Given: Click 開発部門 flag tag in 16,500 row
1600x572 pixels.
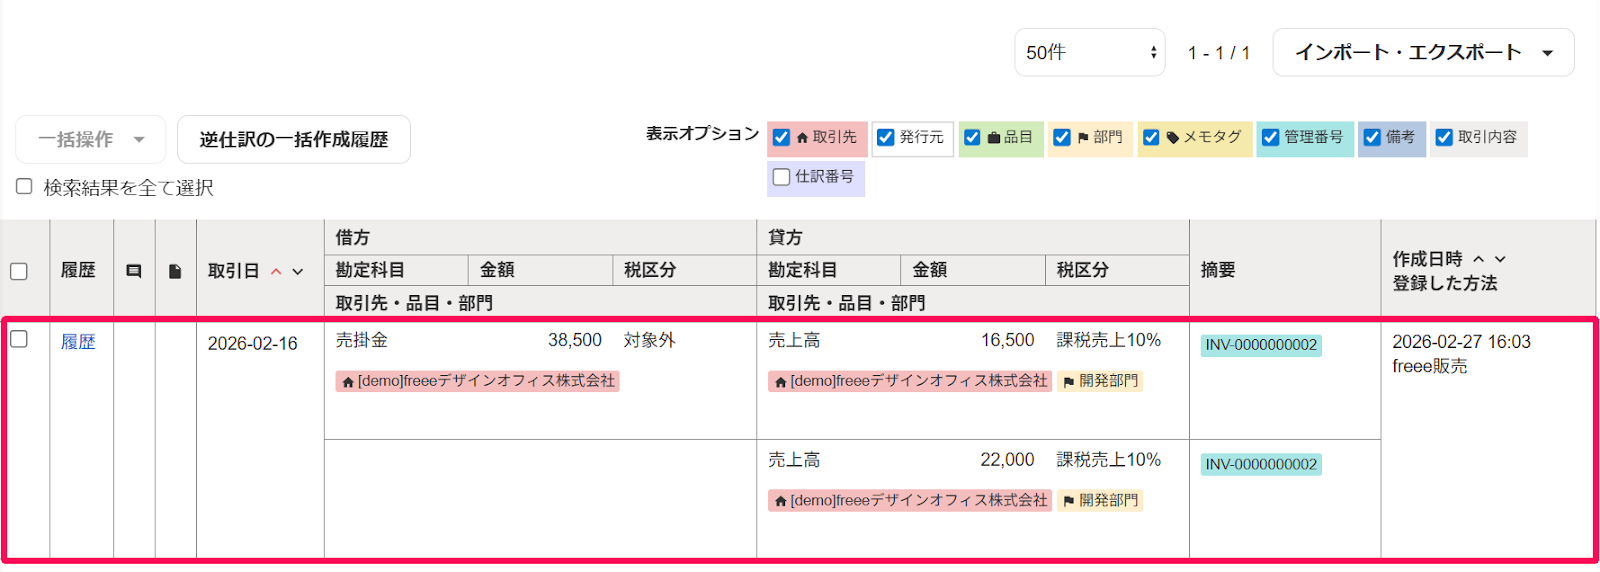Looking at the screenshot, I should click(1100, 381).
